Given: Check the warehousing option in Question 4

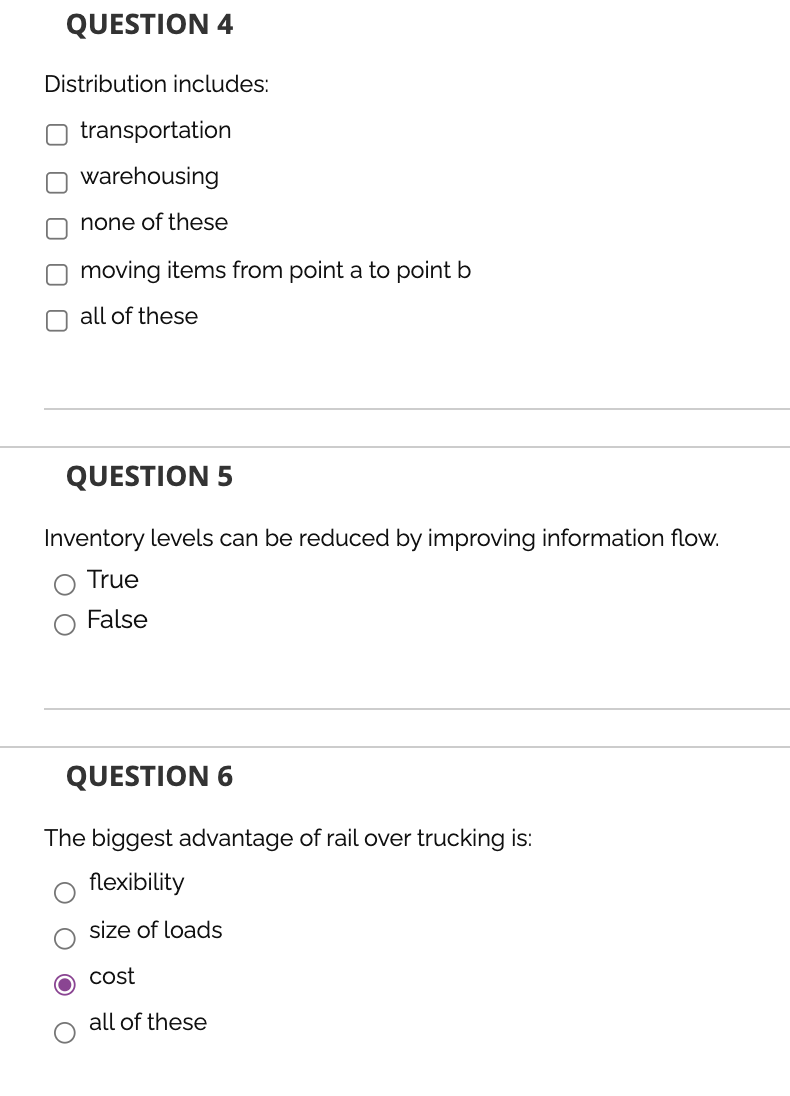Looking at the screenshot, I should (56, 181).
